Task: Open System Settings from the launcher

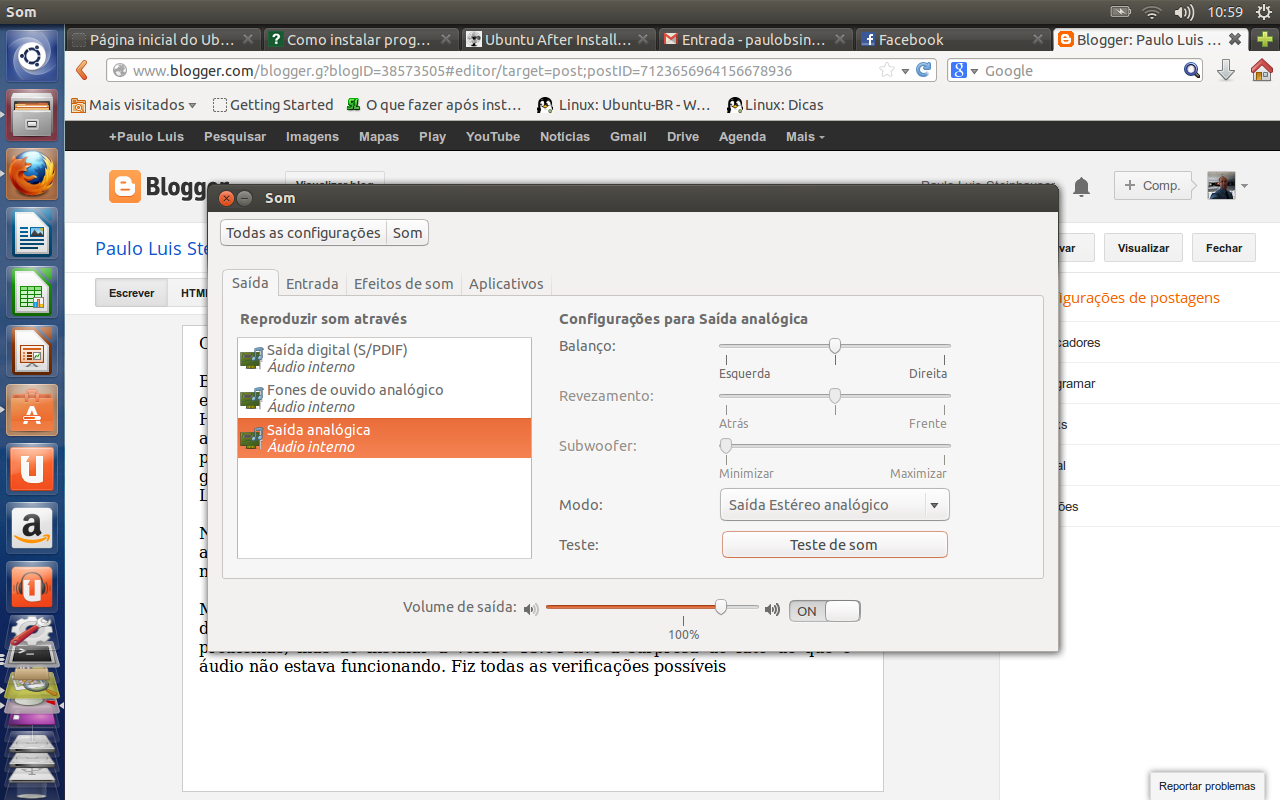Action: [x=30, y=632]
